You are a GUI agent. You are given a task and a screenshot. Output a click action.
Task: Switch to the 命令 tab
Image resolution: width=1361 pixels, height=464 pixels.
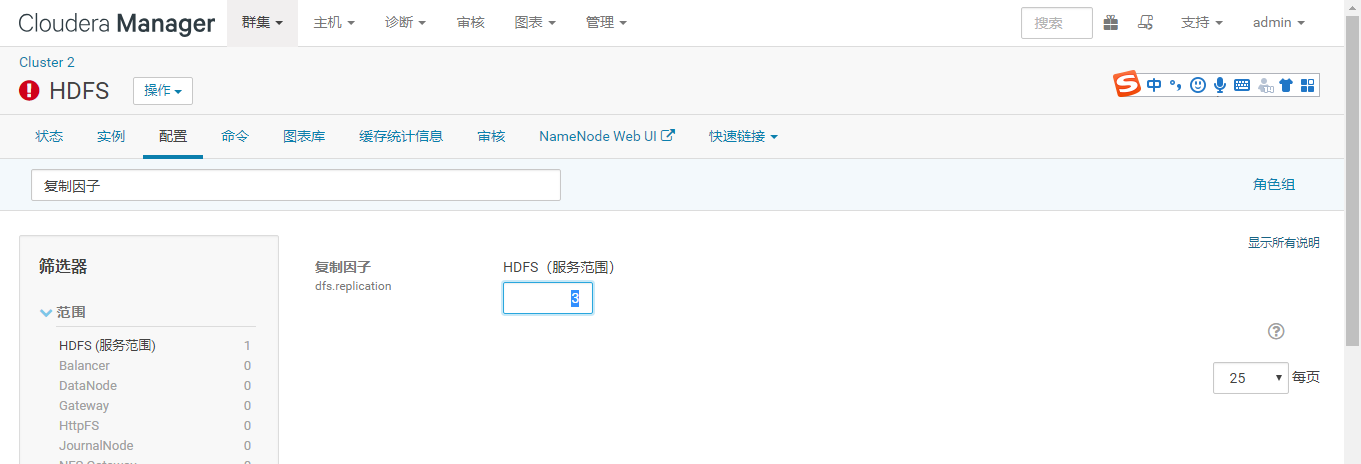click(235, 136)
